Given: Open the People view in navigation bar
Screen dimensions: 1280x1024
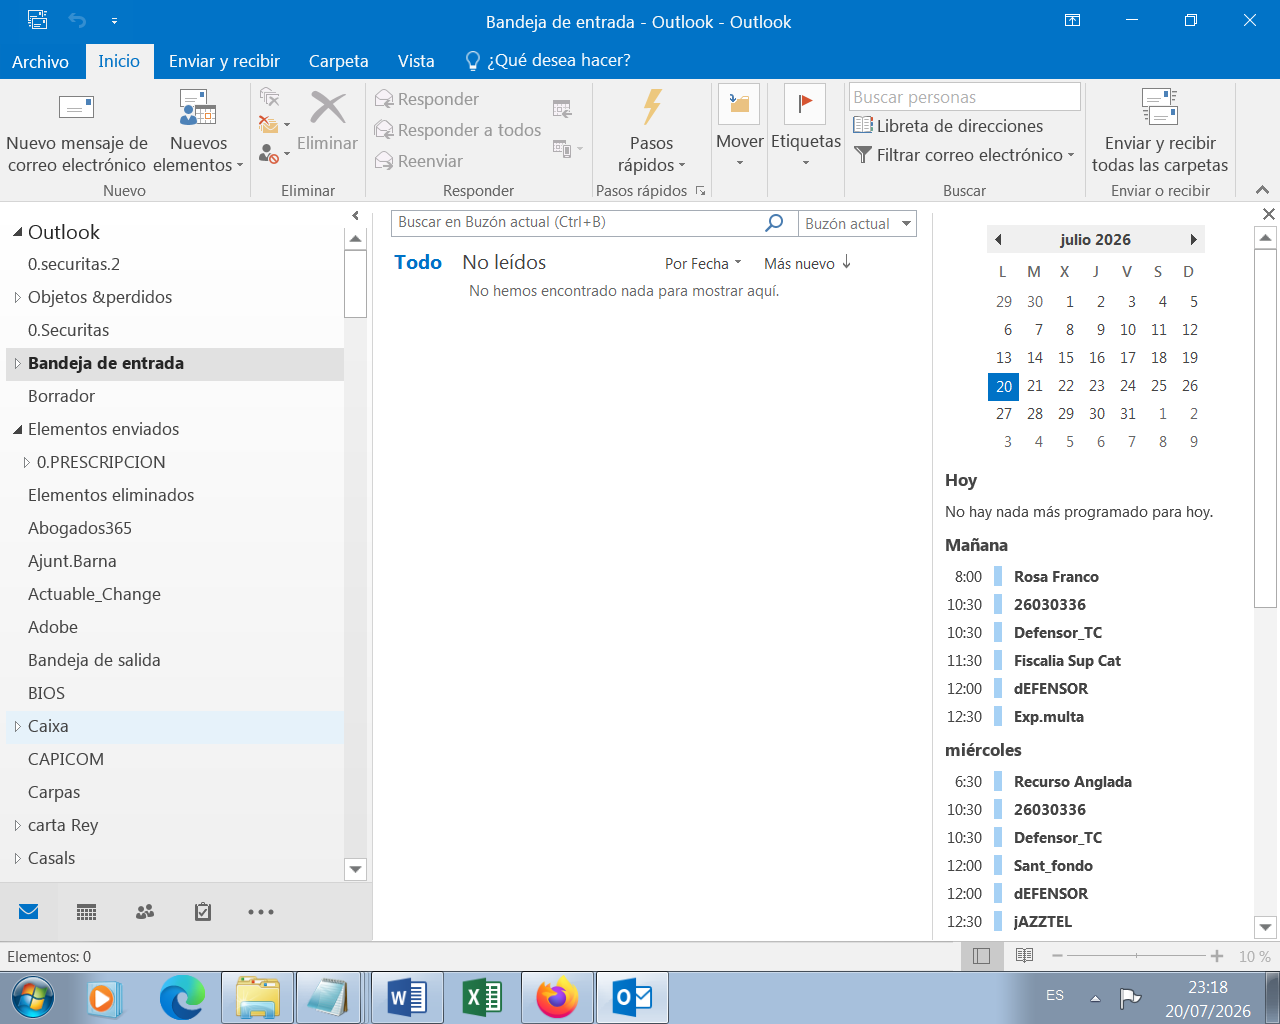Looking at the screenshot, I should pos(145,911).
